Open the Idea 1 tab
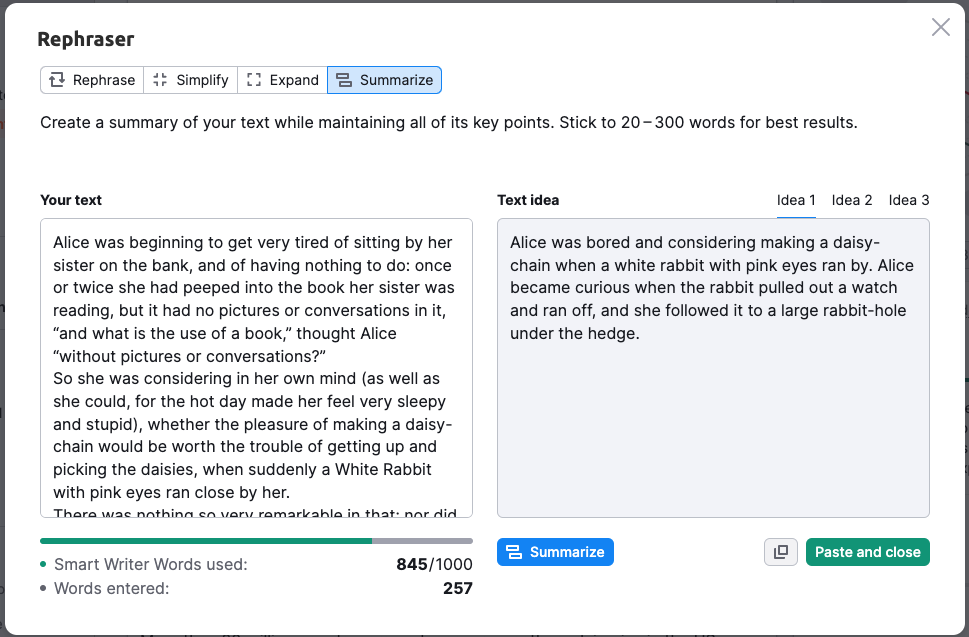The image size is (969, 637). (796, 200)
